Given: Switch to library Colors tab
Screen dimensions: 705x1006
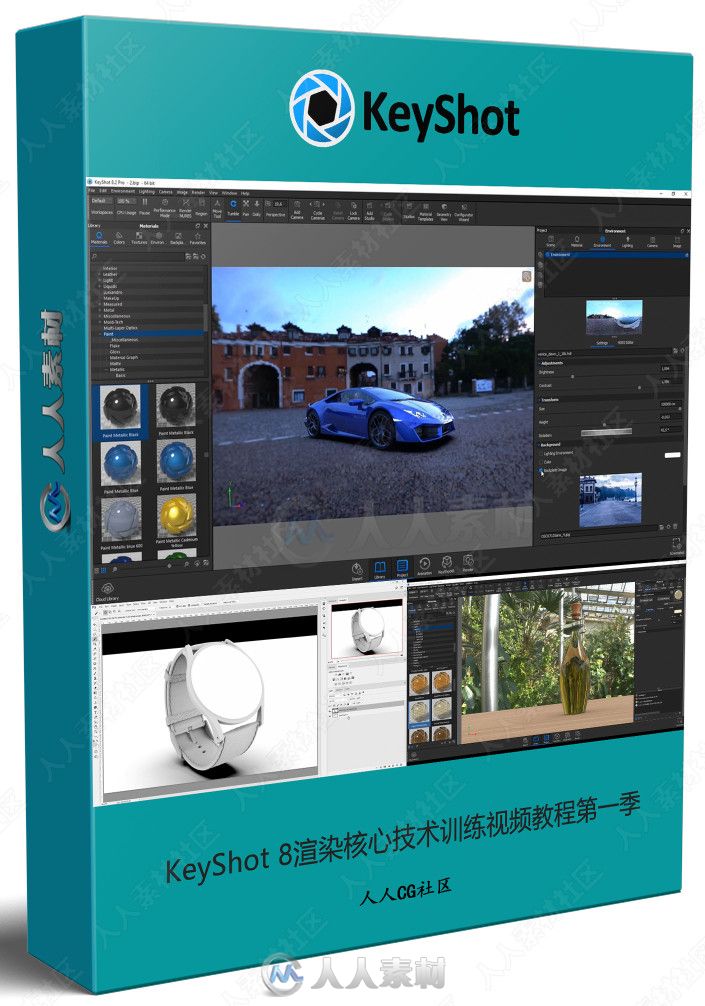Looking at the screenshot, I should click(119, 237).
